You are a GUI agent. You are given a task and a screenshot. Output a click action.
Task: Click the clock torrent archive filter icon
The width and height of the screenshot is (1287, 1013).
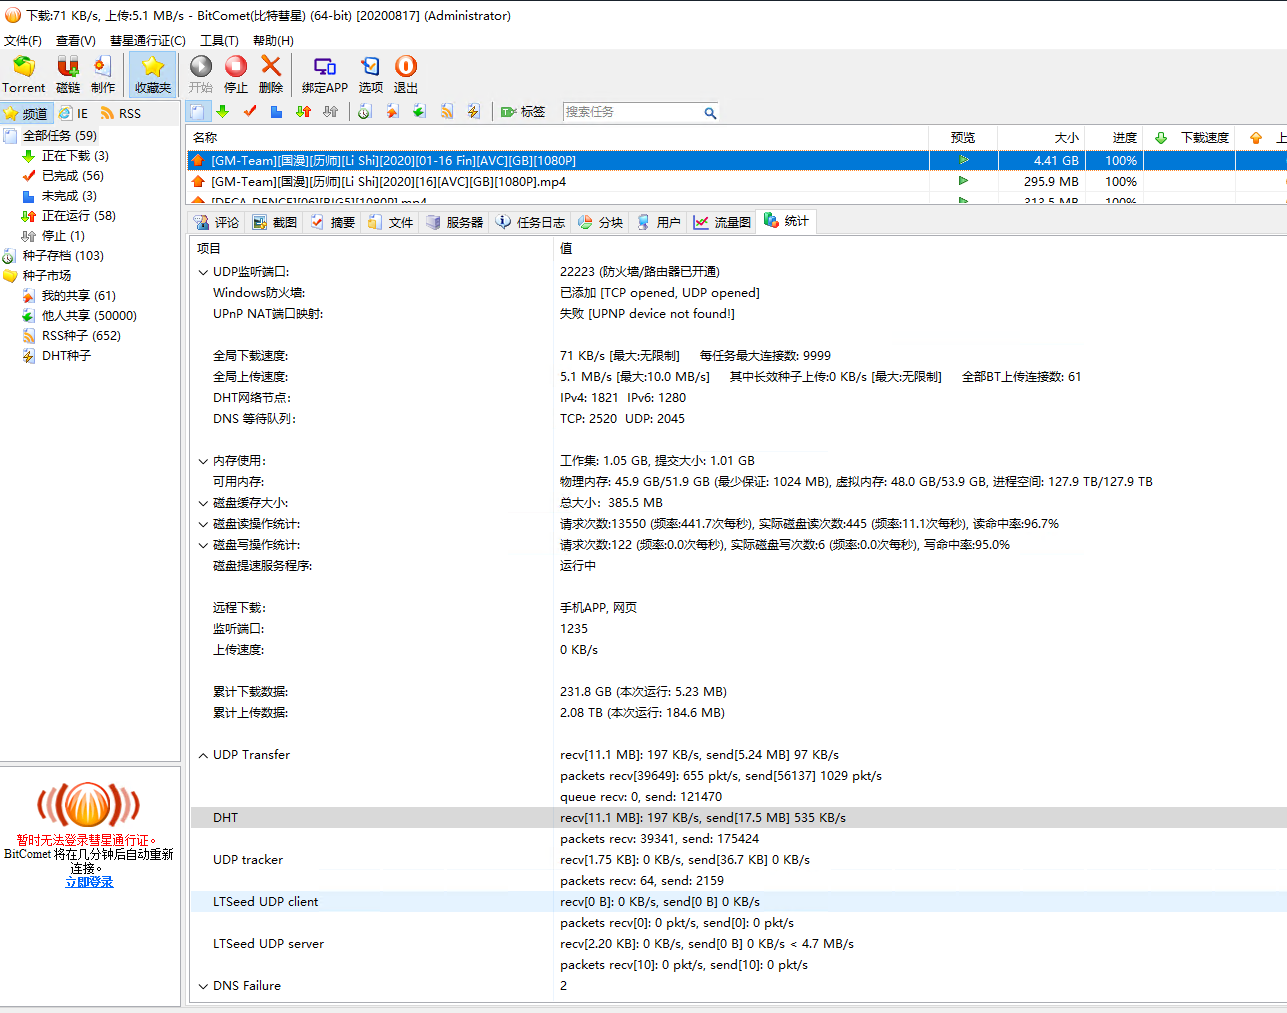(x=365, y=112)
